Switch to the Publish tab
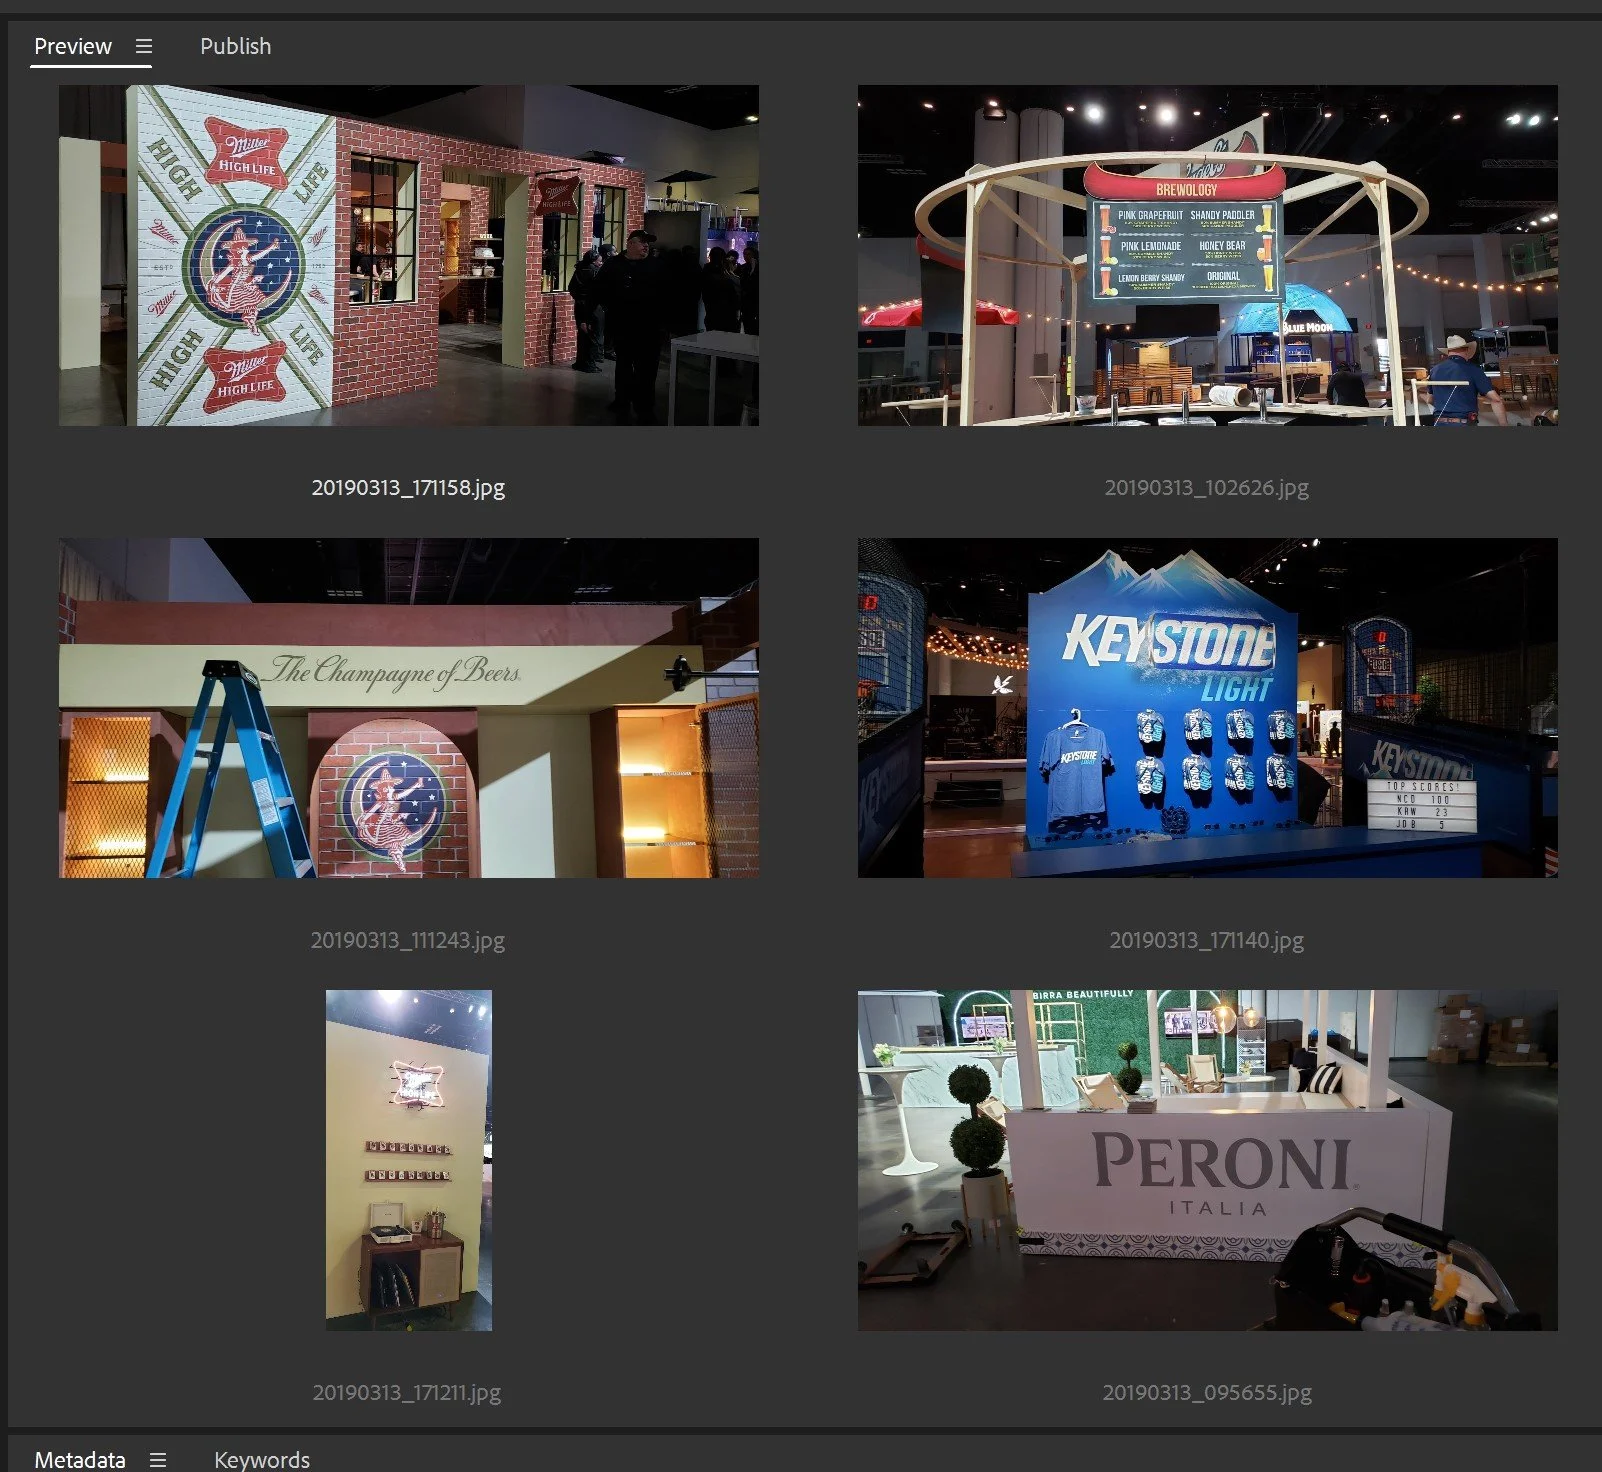This screenshot has width=1602, height=1472. pyautogui.click(x=235, y=46)
